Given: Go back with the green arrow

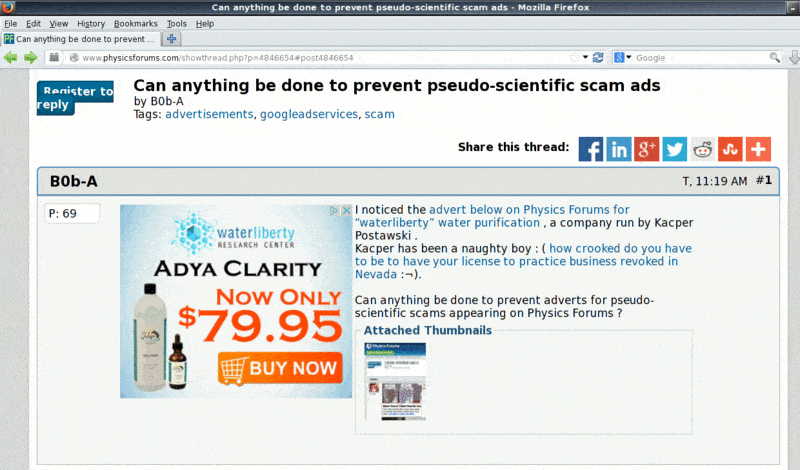Looking at the screenshot, I should coord(10,58).
